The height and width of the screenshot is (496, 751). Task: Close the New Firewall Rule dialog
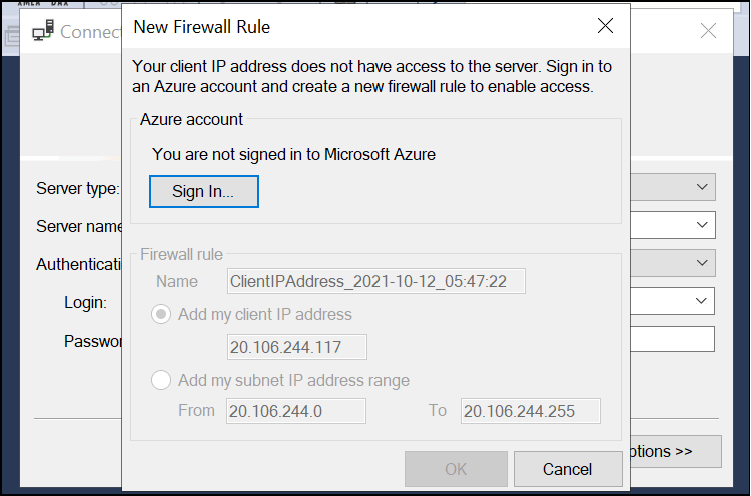(x=605, y=26)
